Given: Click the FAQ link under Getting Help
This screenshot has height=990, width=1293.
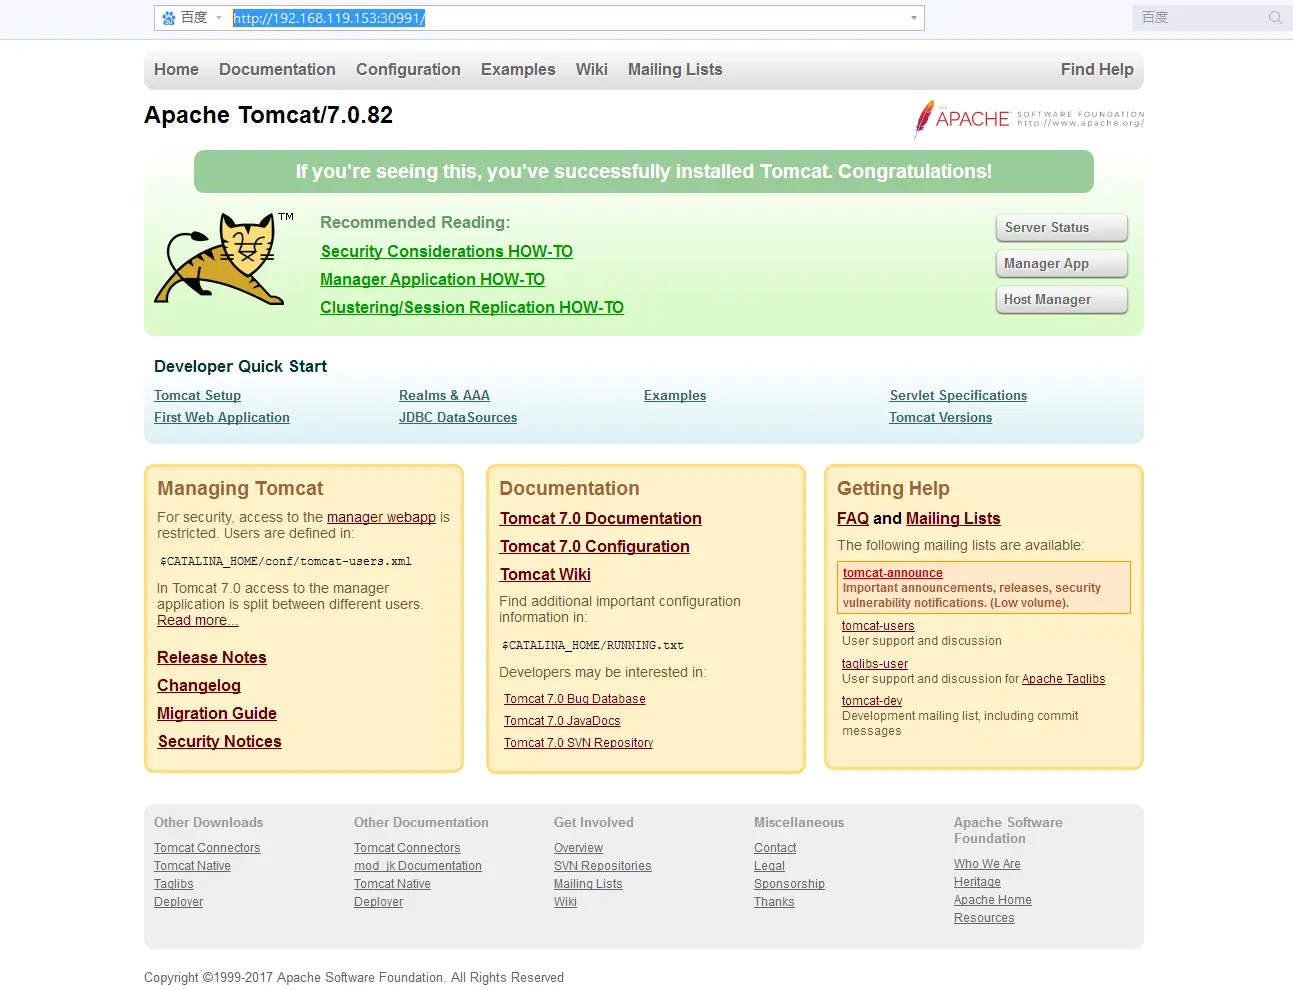Looking at the screenshot, I should click(x=853, y=518).
